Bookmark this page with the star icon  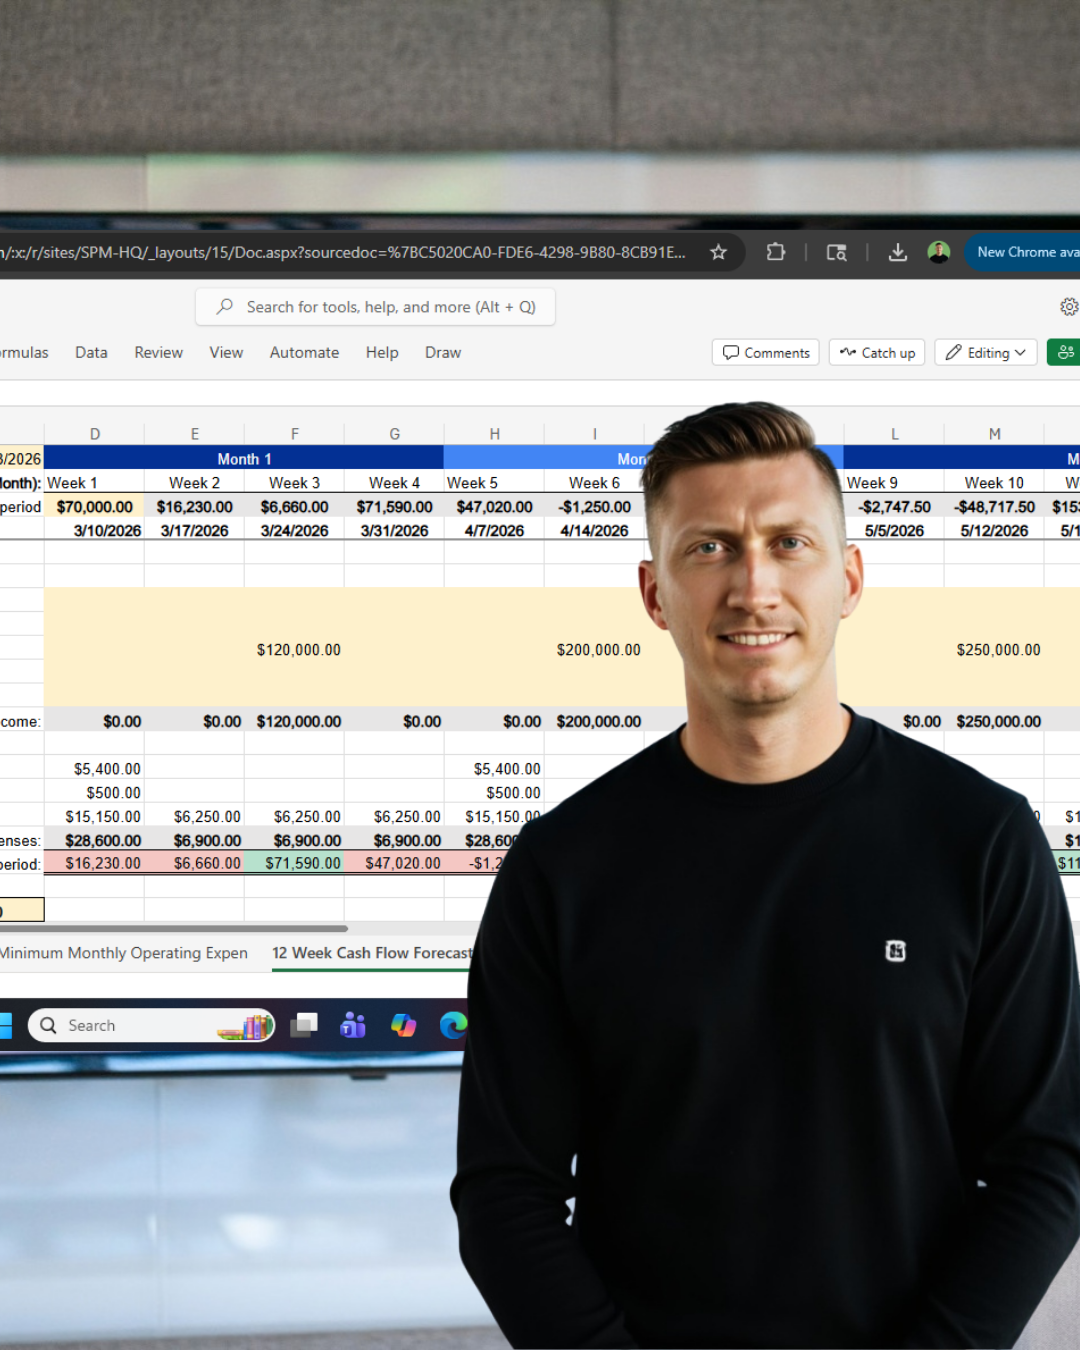click(x=718, y=252)
